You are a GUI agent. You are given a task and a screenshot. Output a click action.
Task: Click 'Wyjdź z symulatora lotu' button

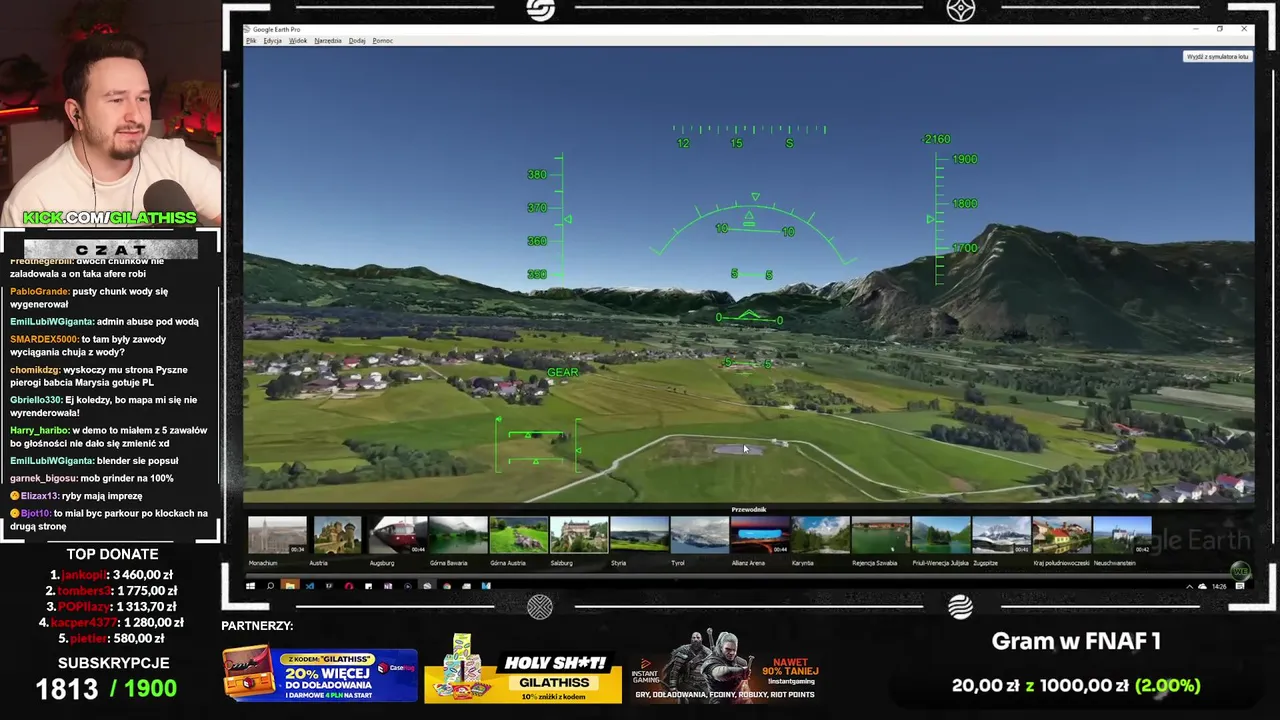1217,57
